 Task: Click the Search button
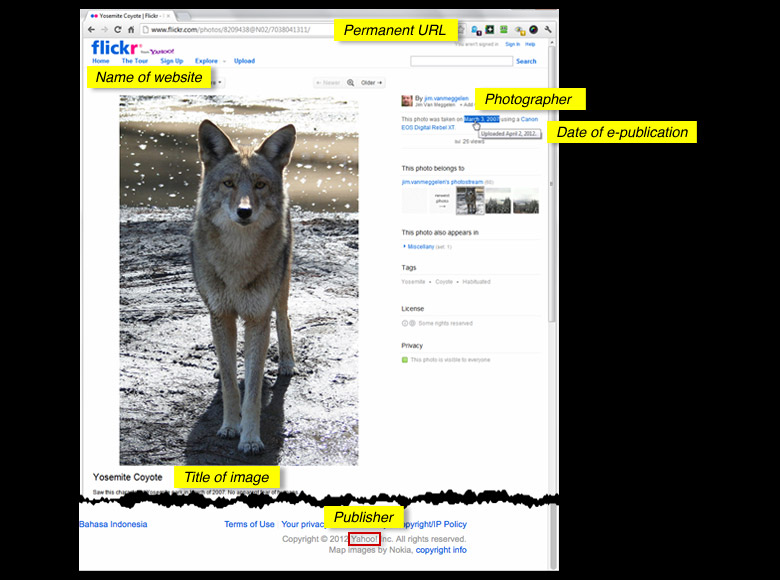526,61
